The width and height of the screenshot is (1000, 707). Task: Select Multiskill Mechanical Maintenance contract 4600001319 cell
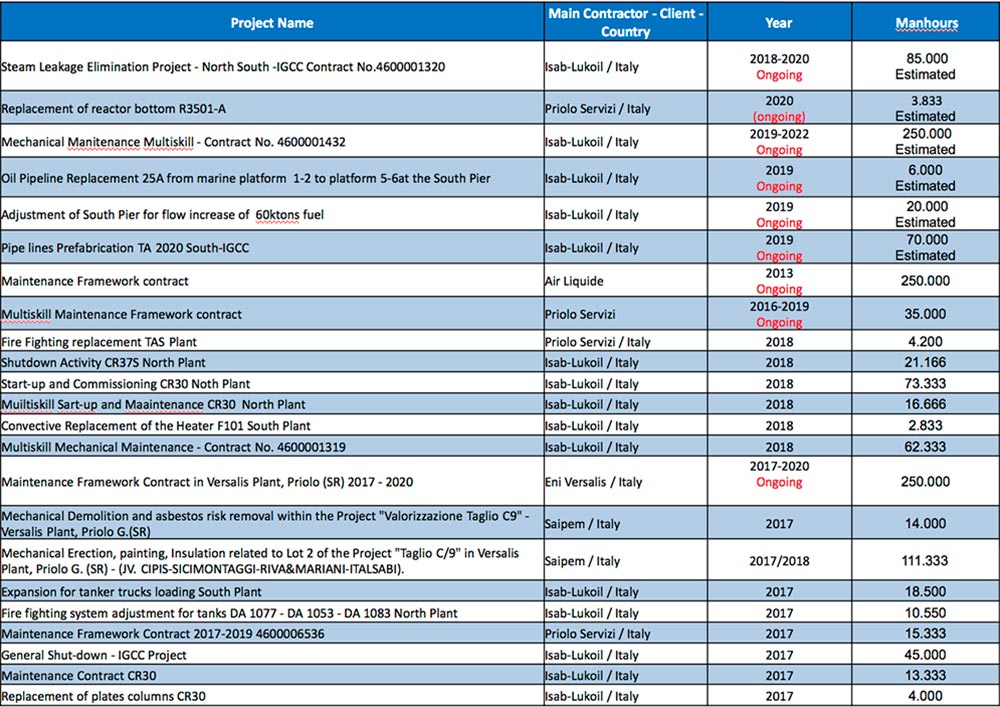[272, 446]
